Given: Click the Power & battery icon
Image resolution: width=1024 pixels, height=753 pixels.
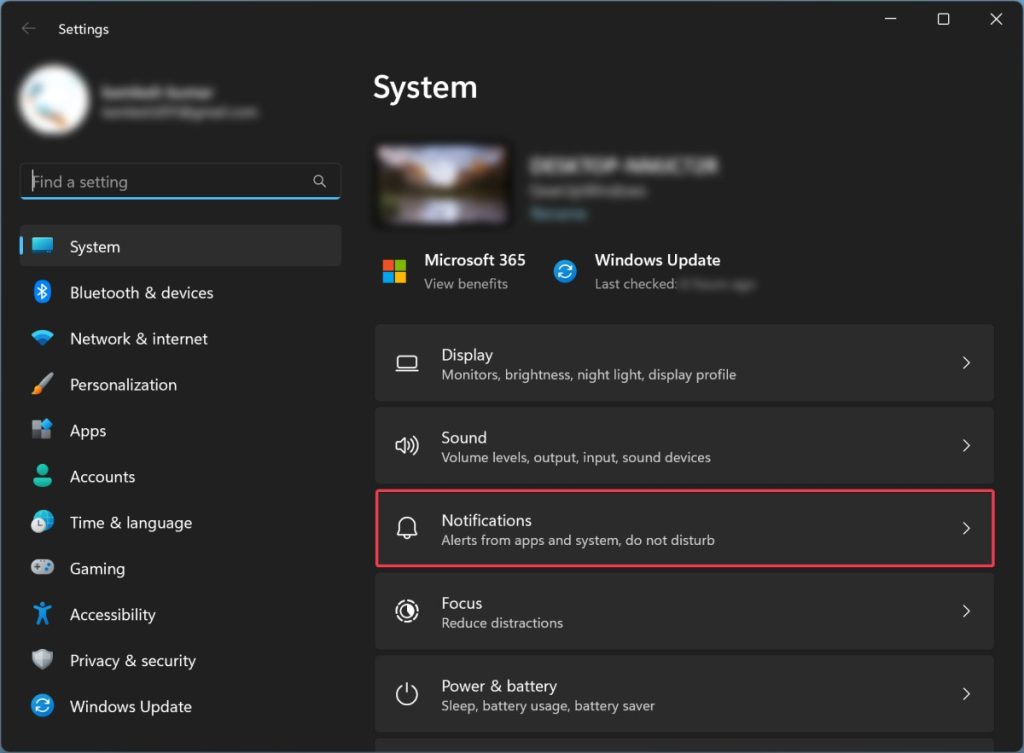Looking at the screenshot, I should click(406, 693).
